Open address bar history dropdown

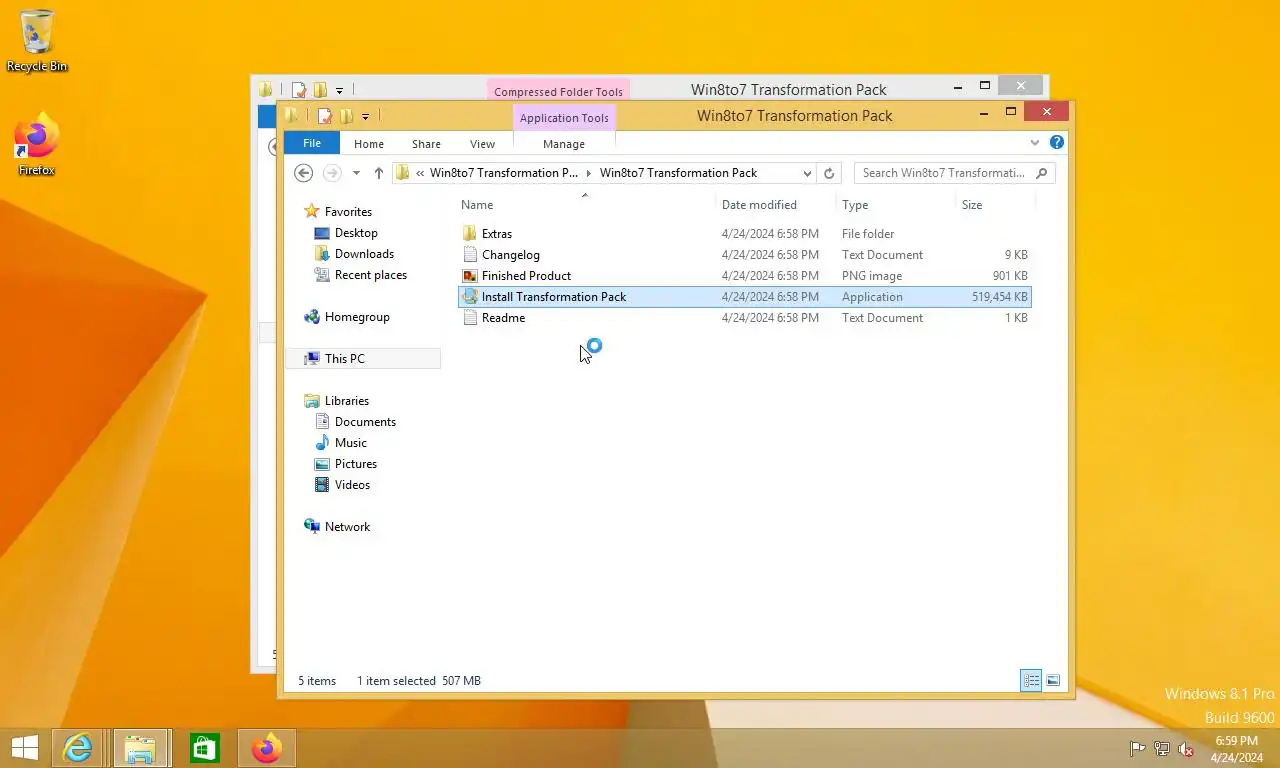pos(807,173)
